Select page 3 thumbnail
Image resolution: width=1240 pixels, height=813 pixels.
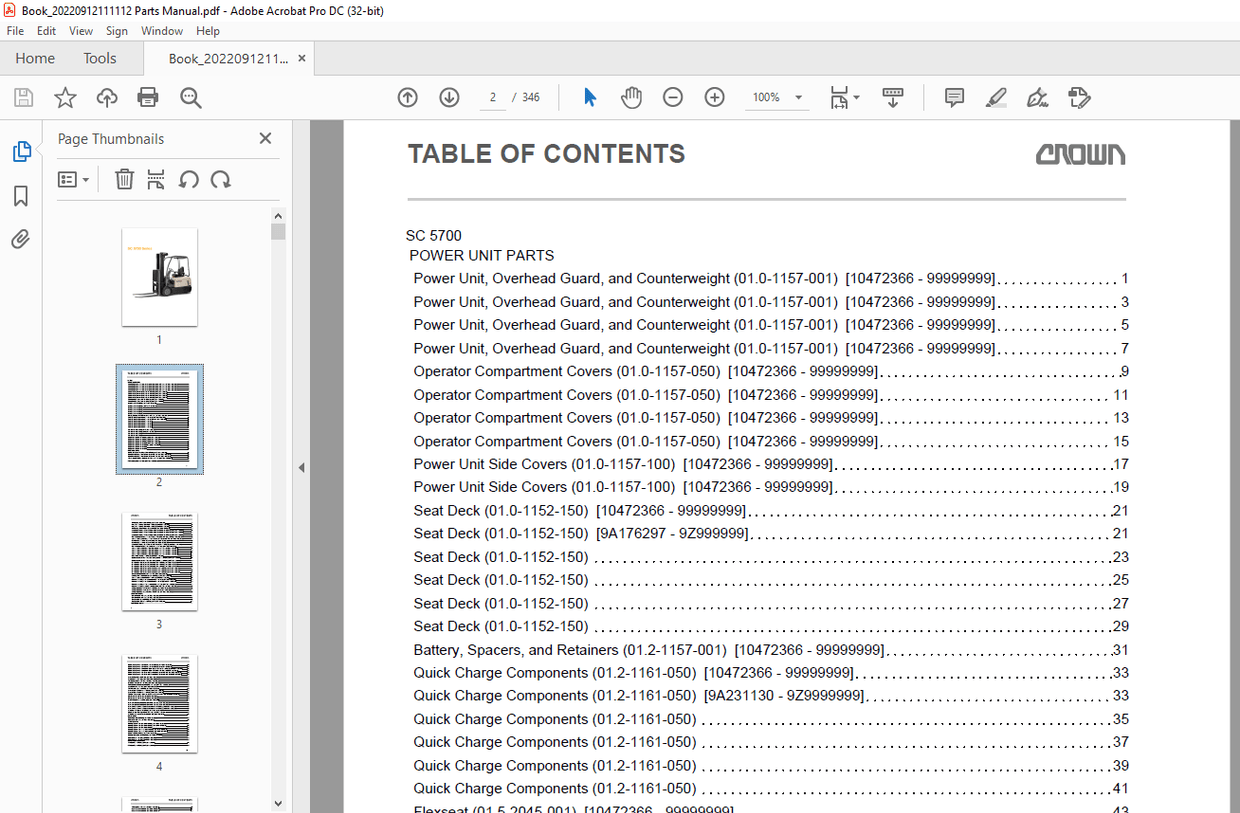(x=159, y=561)
